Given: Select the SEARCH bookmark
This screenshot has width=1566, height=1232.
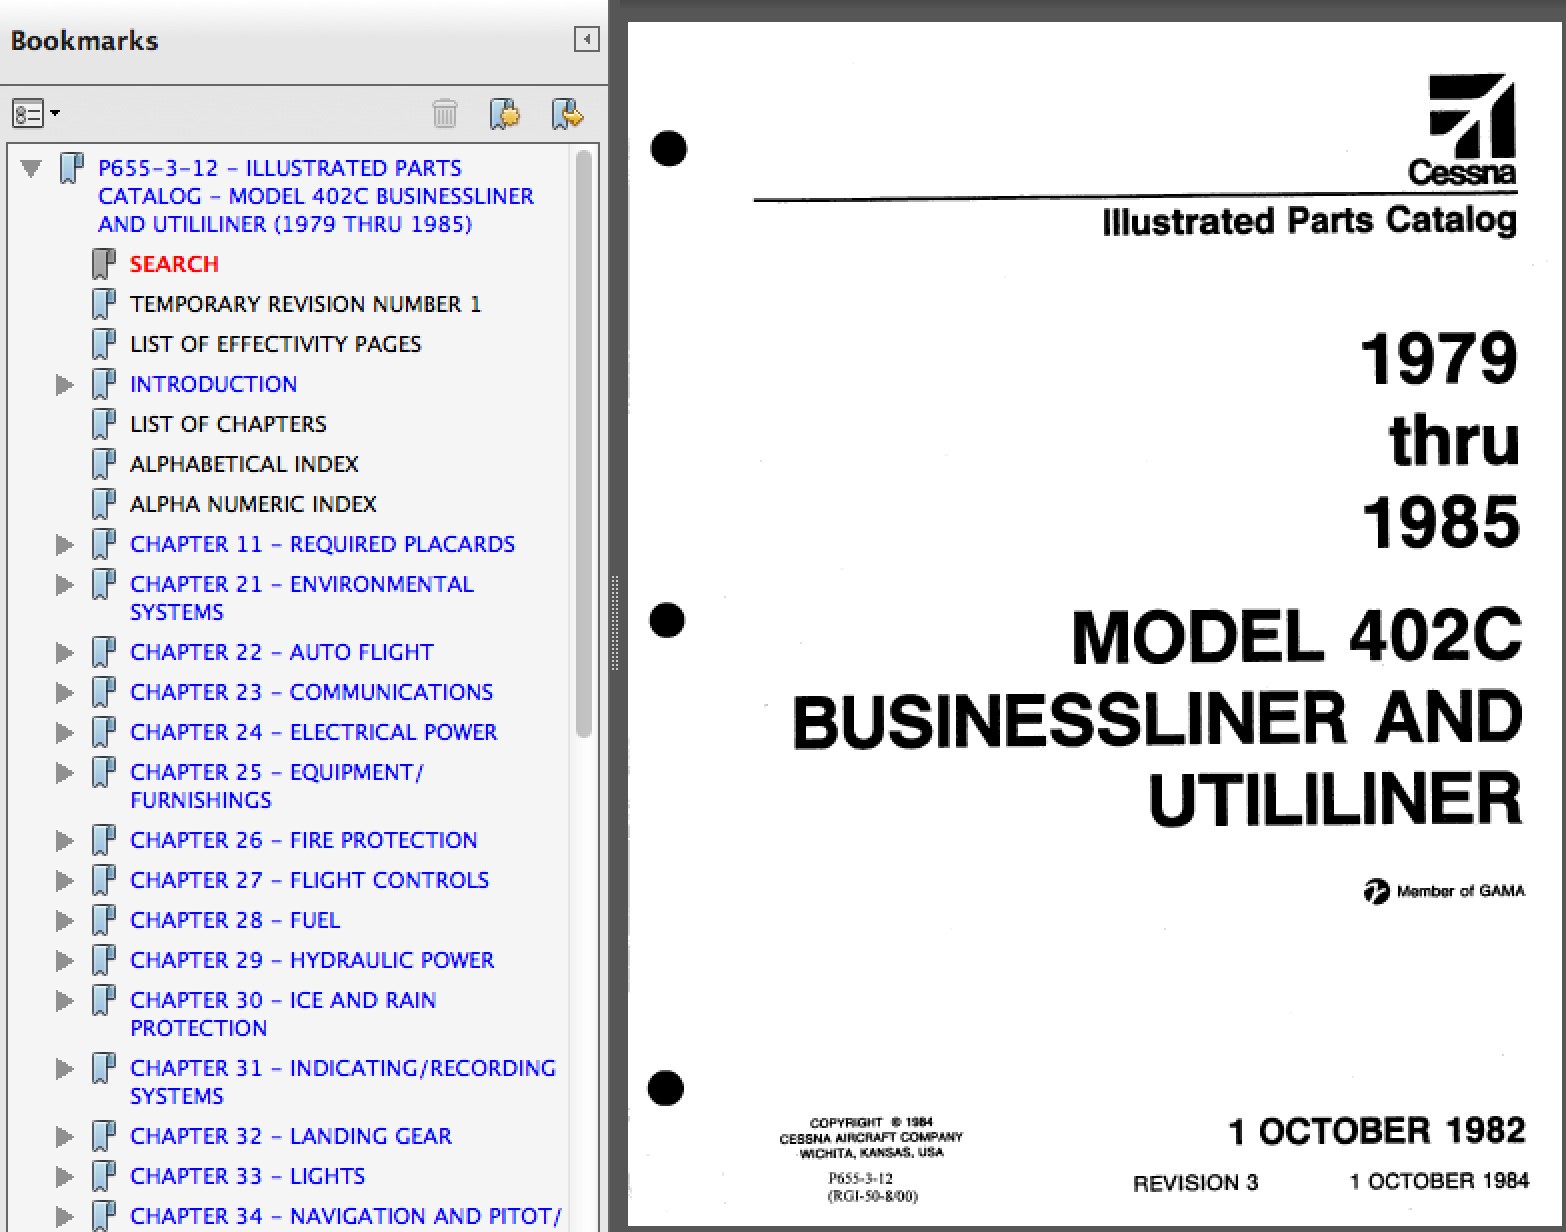Looking at the screenshot, I should click(174, 263).
